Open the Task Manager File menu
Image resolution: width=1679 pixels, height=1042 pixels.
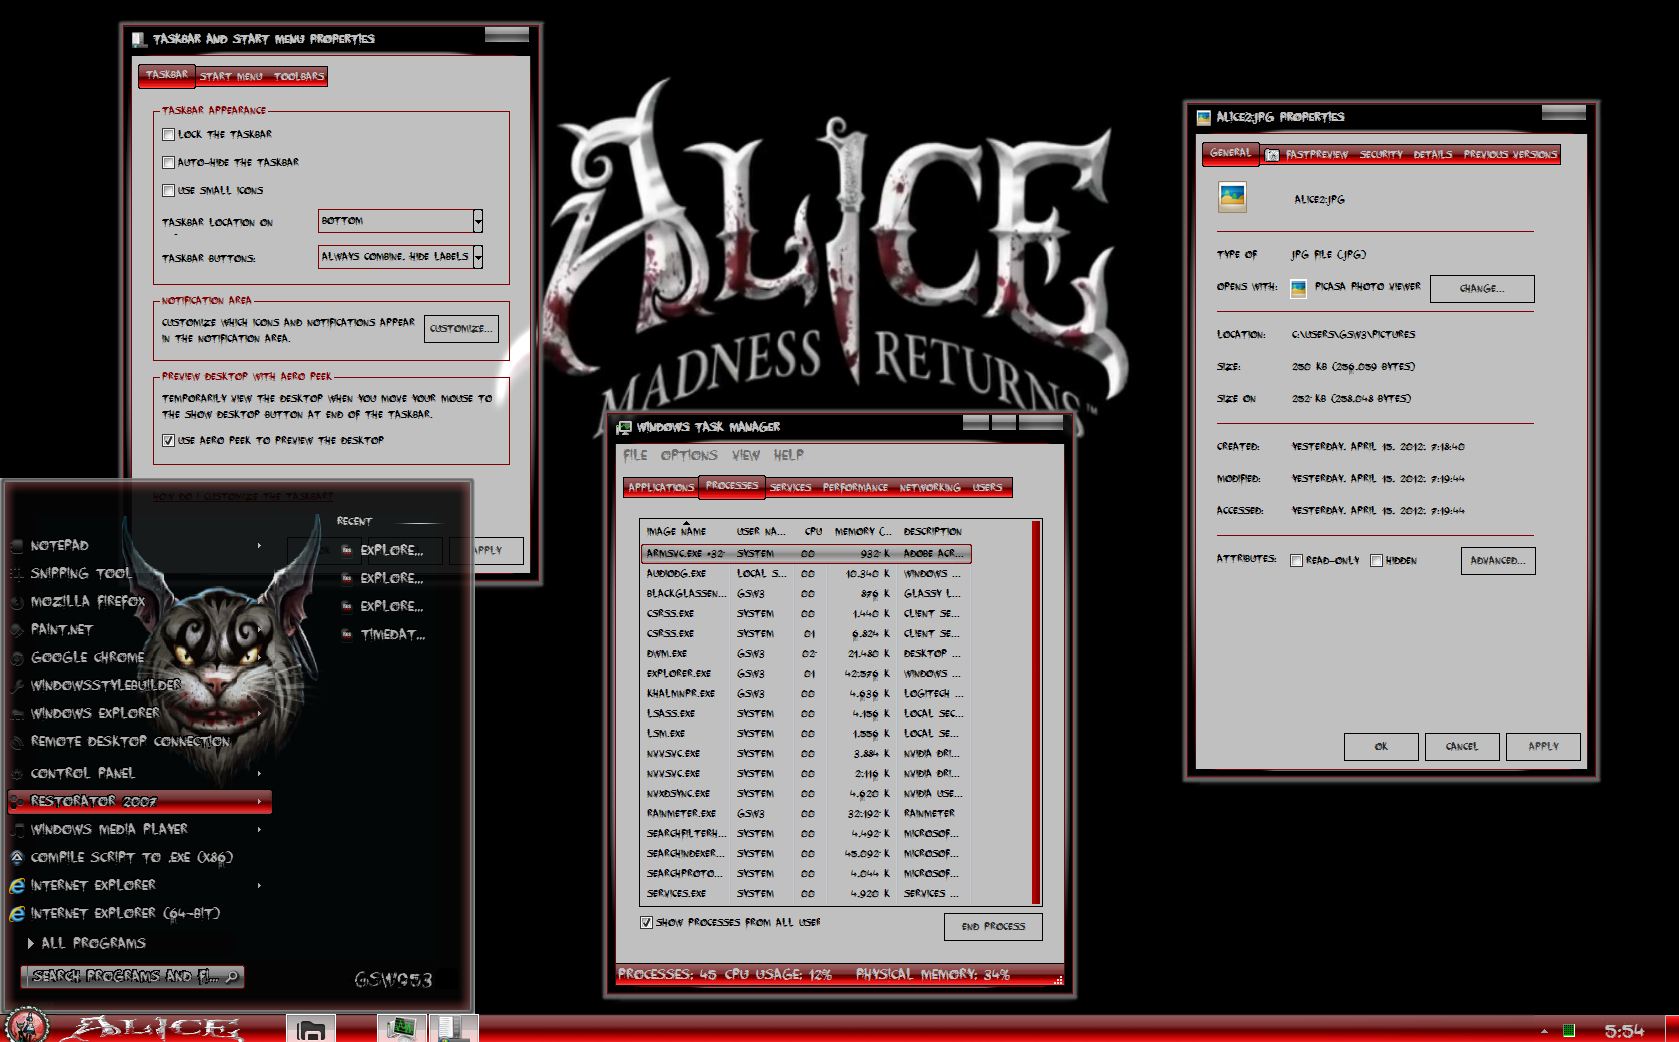(635, 455)
